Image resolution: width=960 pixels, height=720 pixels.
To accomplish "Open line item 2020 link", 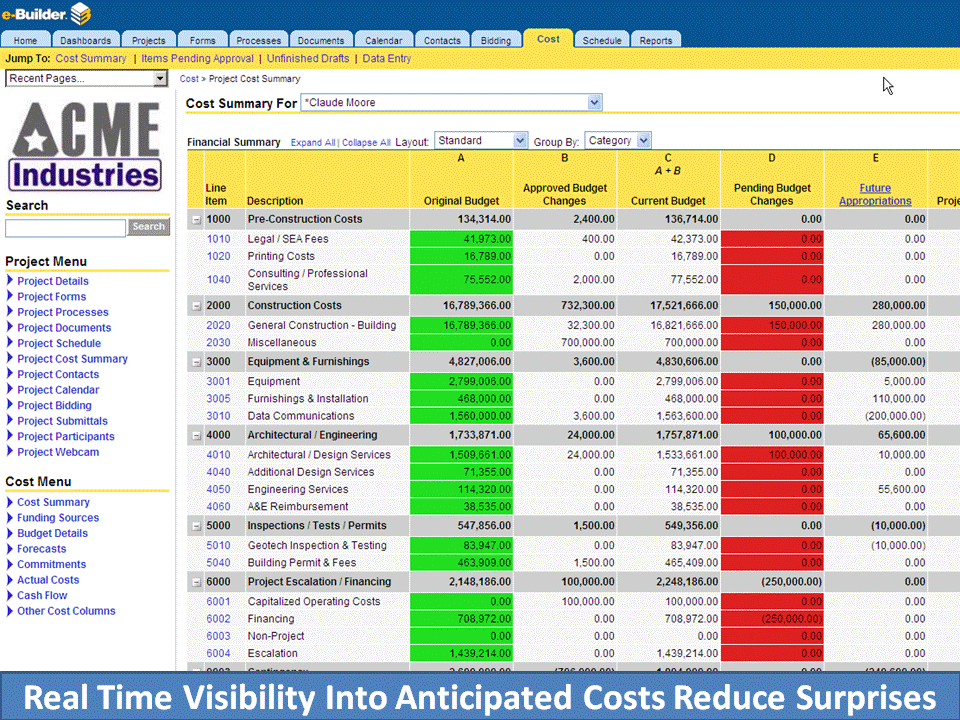I will coord(218,325).
